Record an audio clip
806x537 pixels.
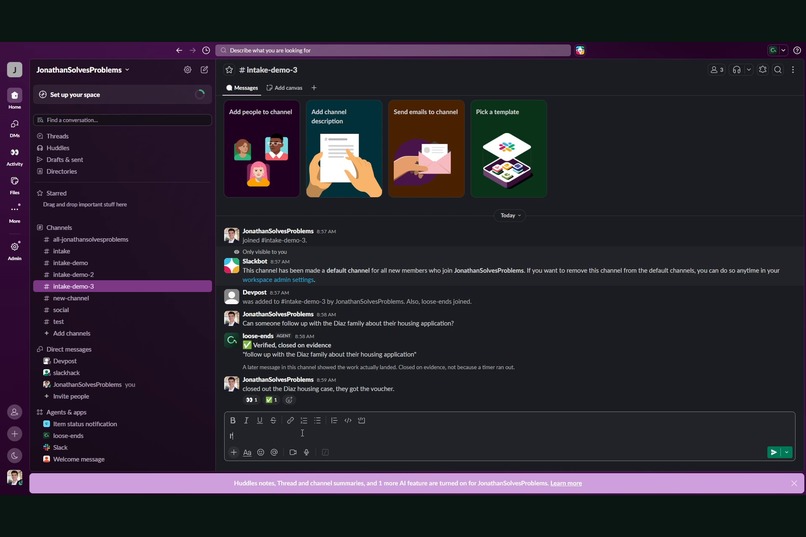[306, 452]
